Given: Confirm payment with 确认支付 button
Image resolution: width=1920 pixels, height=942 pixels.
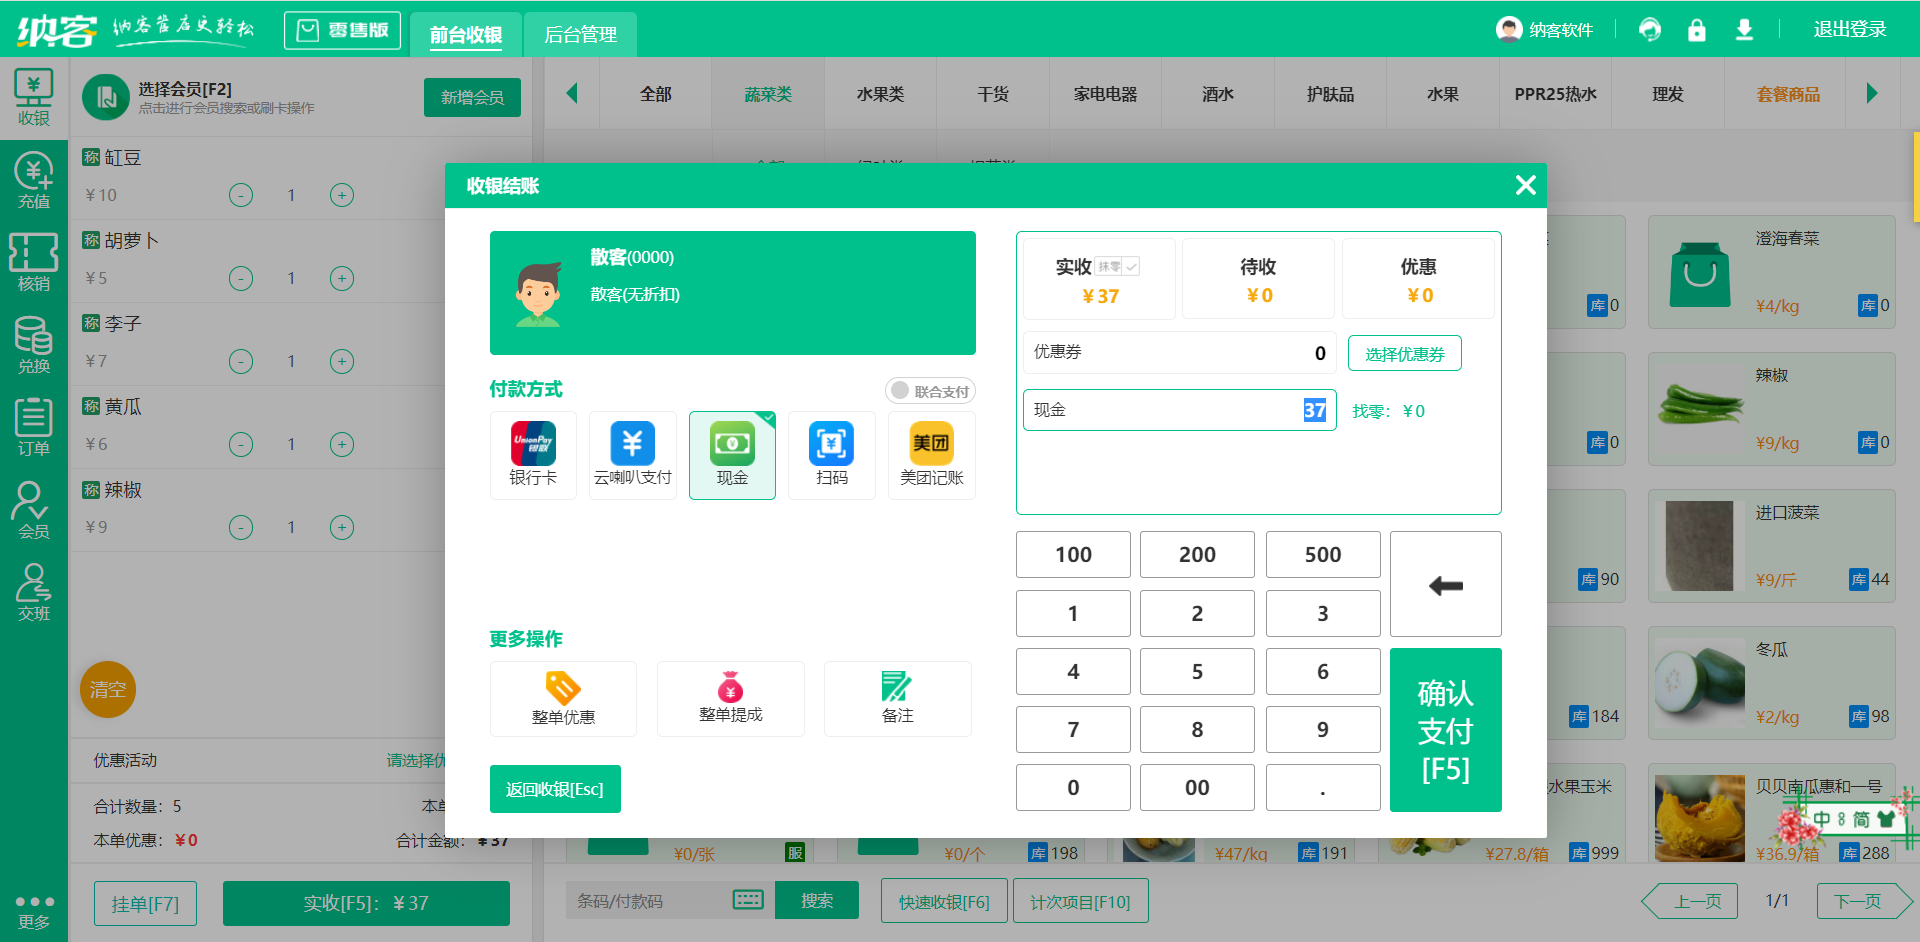Looking at the screenshot, I should coord(1444,730).
